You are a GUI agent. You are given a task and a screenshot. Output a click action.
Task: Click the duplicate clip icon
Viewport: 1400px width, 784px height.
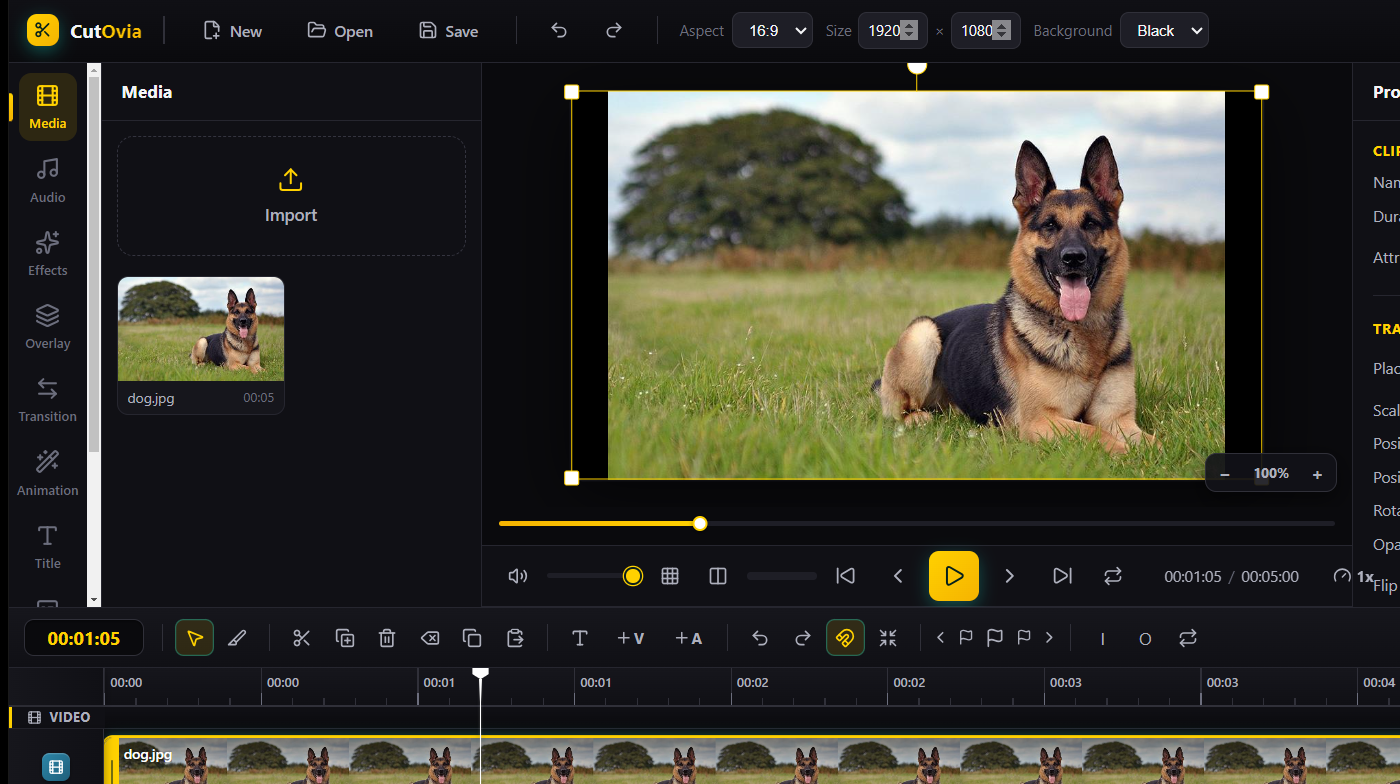pyautogui.click(x=345, y=638)
